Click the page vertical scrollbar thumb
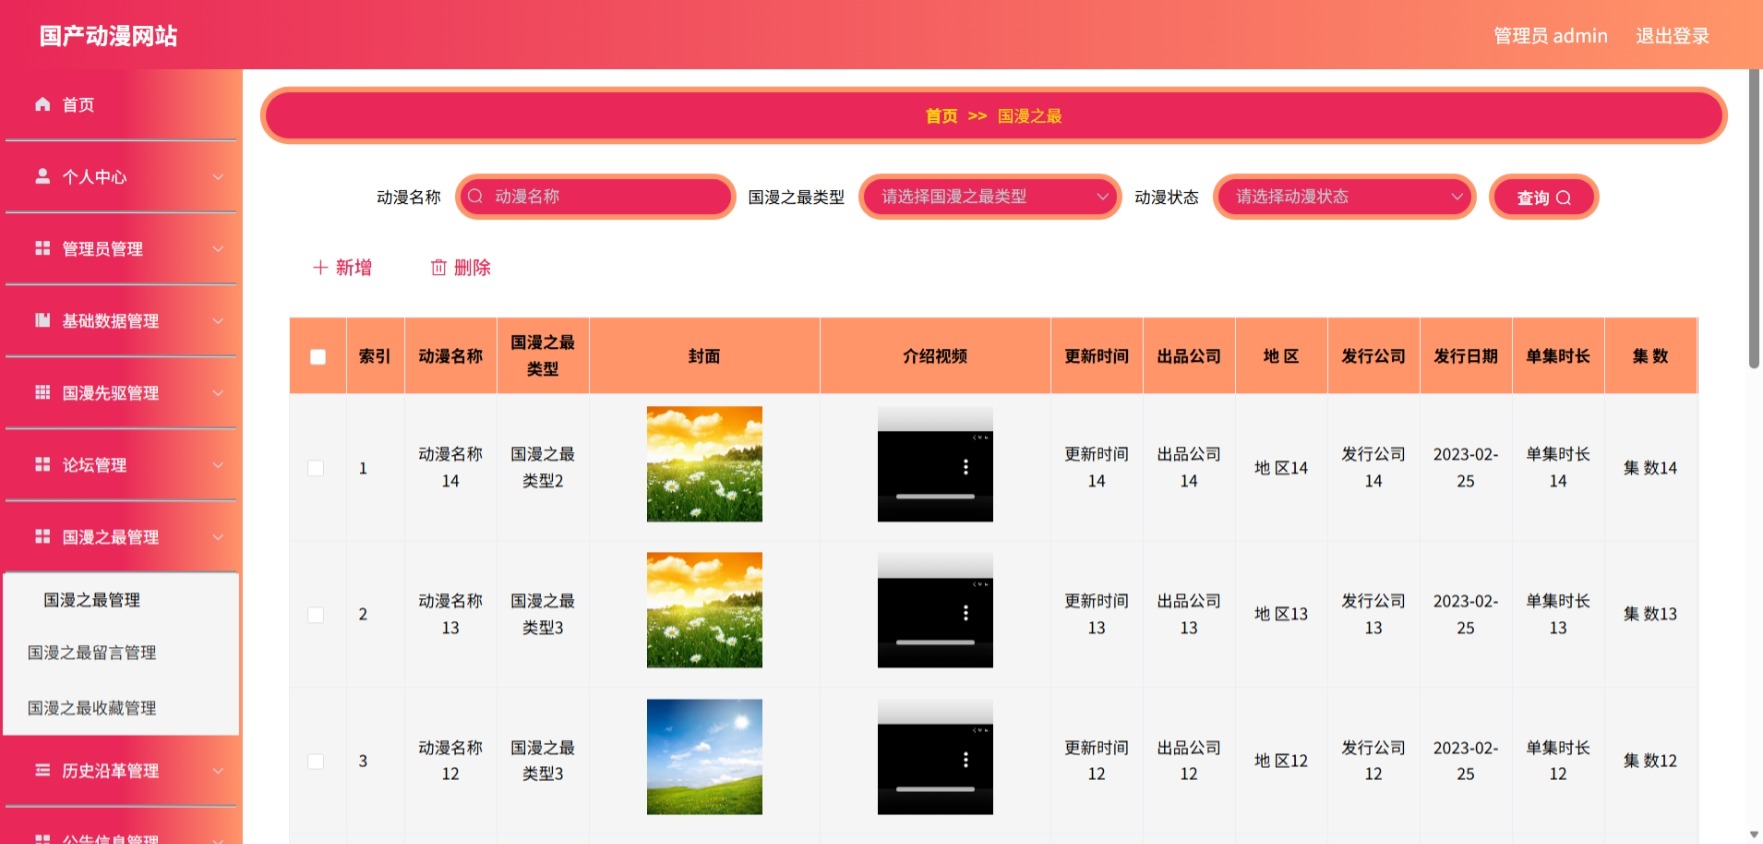 click(x=1754, y=220)
